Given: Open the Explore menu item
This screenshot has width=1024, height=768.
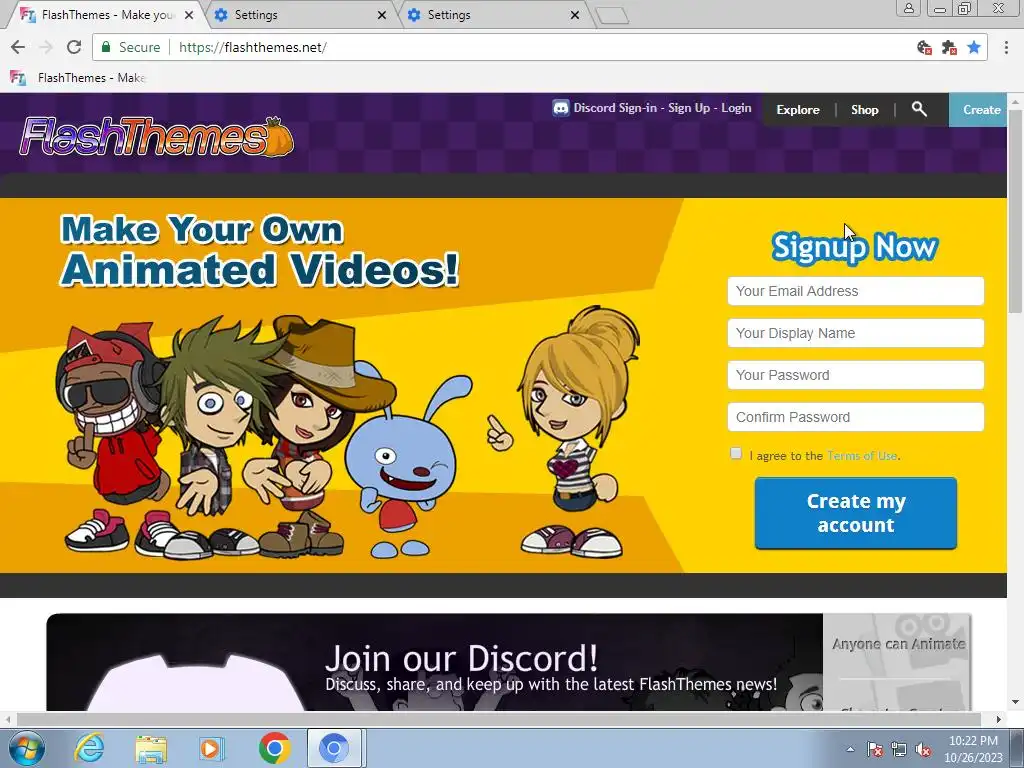Looking at the screenshot, I should tap(797, 110).
